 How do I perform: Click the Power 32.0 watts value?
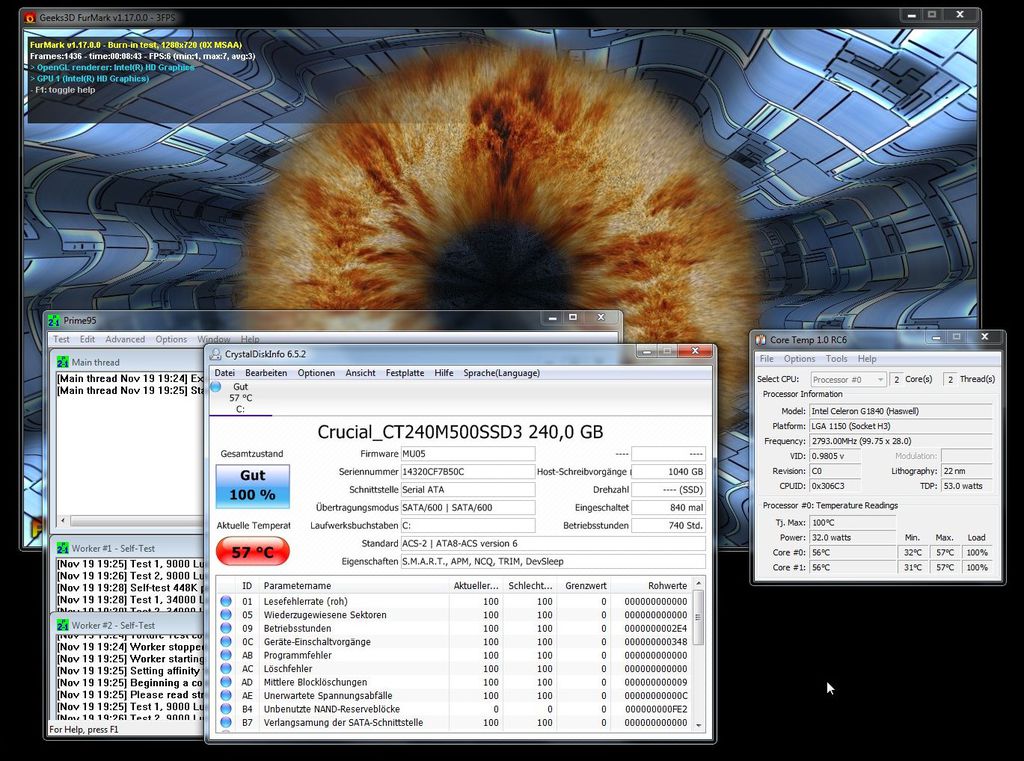(853, 538)
